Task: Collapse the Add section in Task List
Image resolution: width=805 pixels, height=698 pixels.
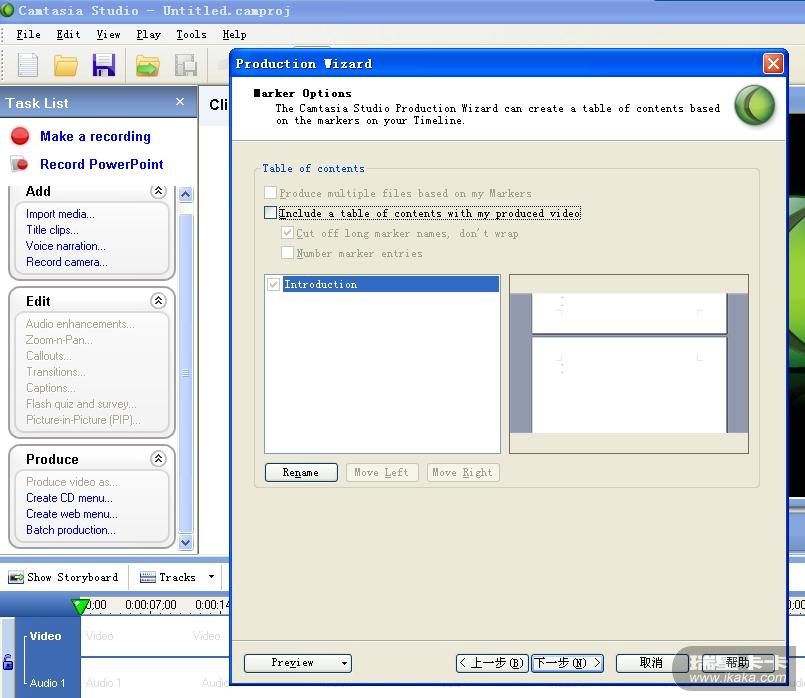Action: (158, 191)
